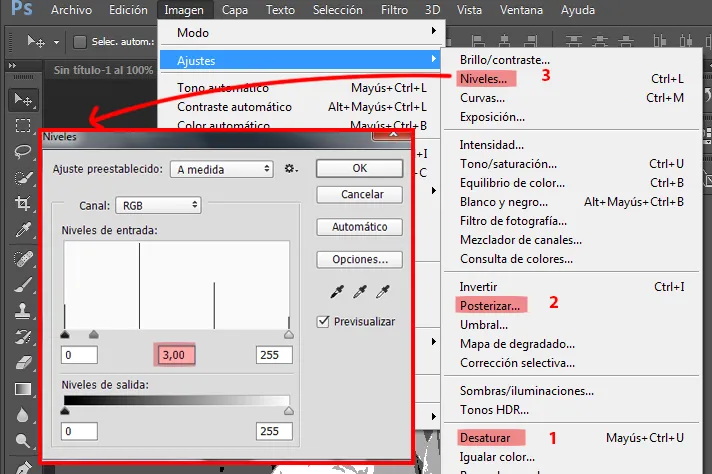Click the output white field showing 255
712x474 pixels.
pos(274,431)
